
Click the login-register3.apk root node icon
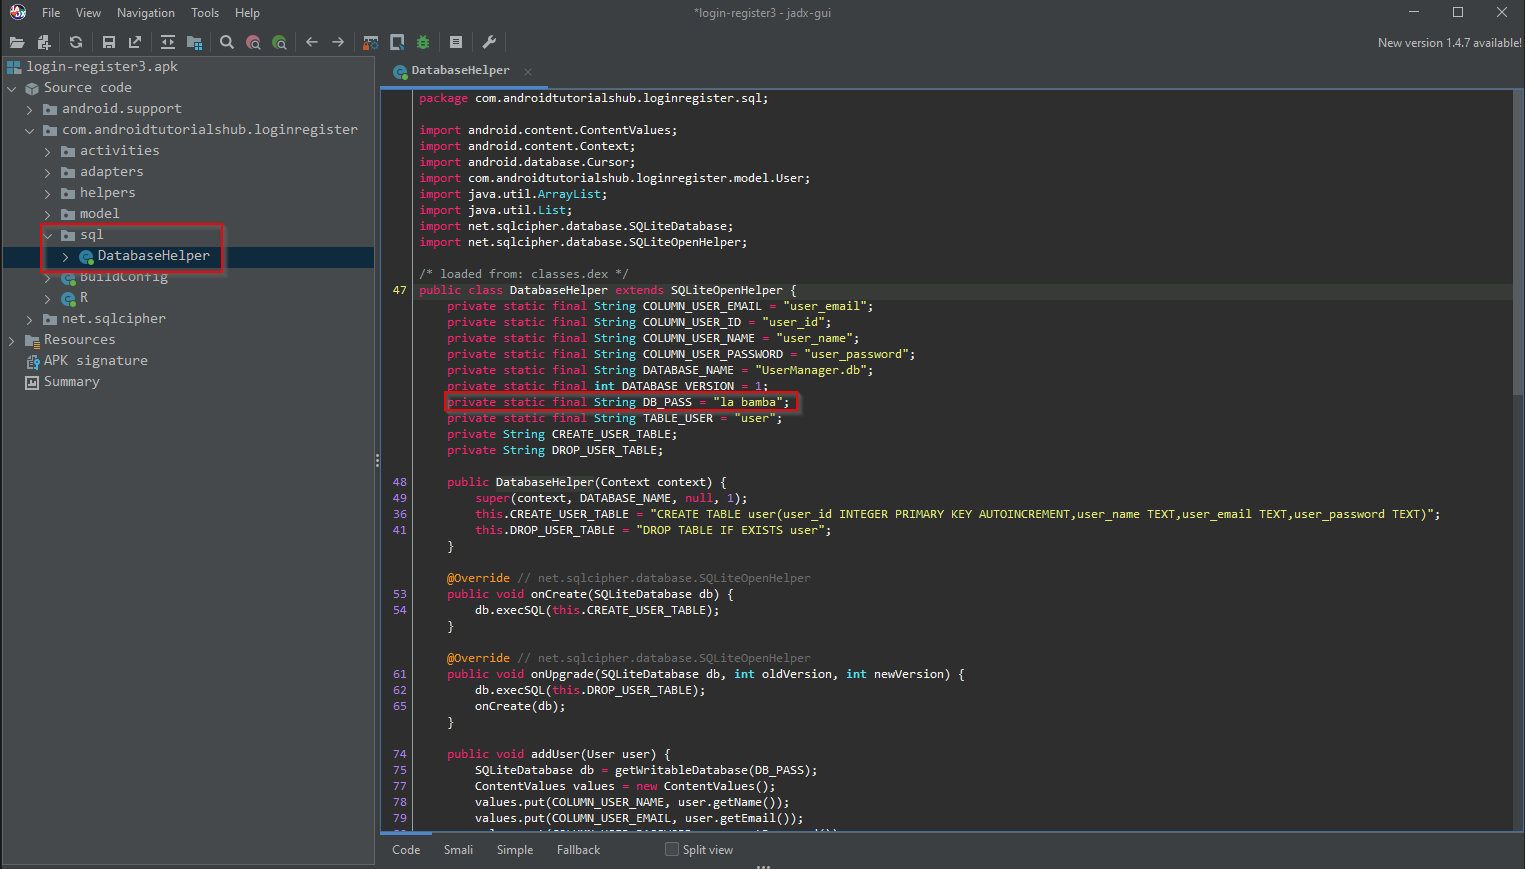[x=14, y=67]
